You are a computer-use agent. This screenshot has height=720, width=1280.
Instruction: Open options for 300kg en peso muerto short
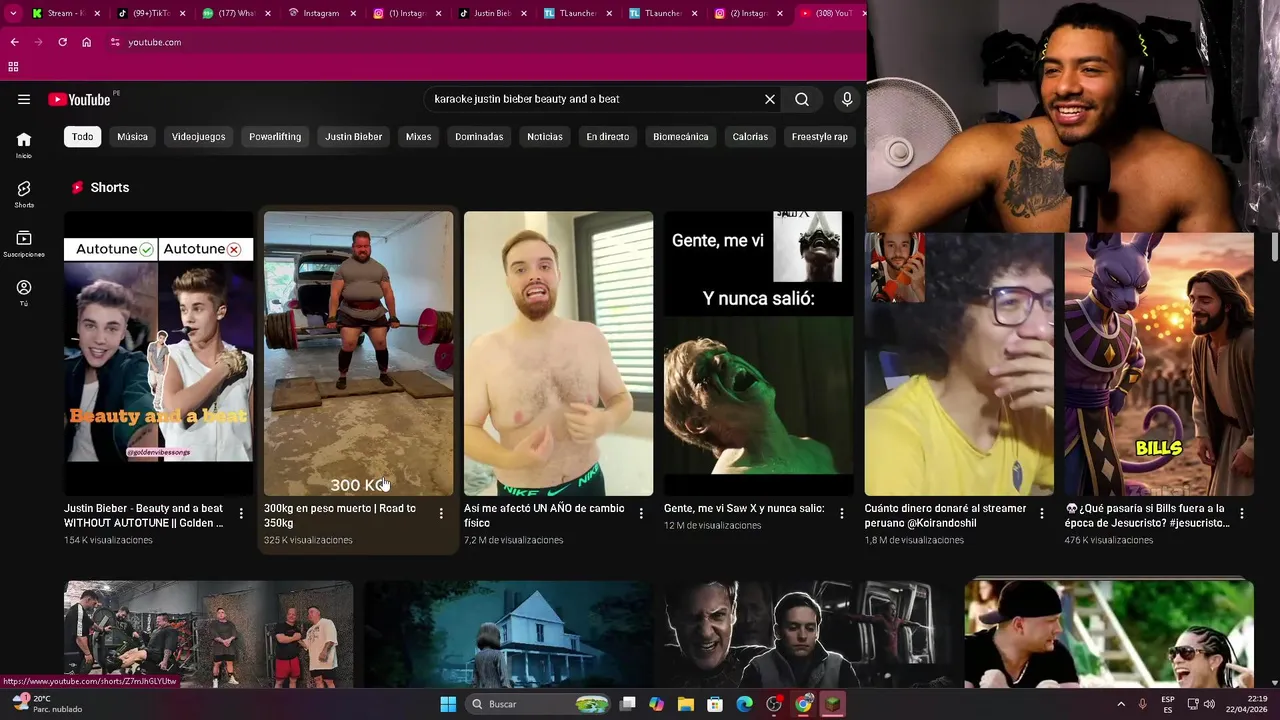[x=441, y=513]
